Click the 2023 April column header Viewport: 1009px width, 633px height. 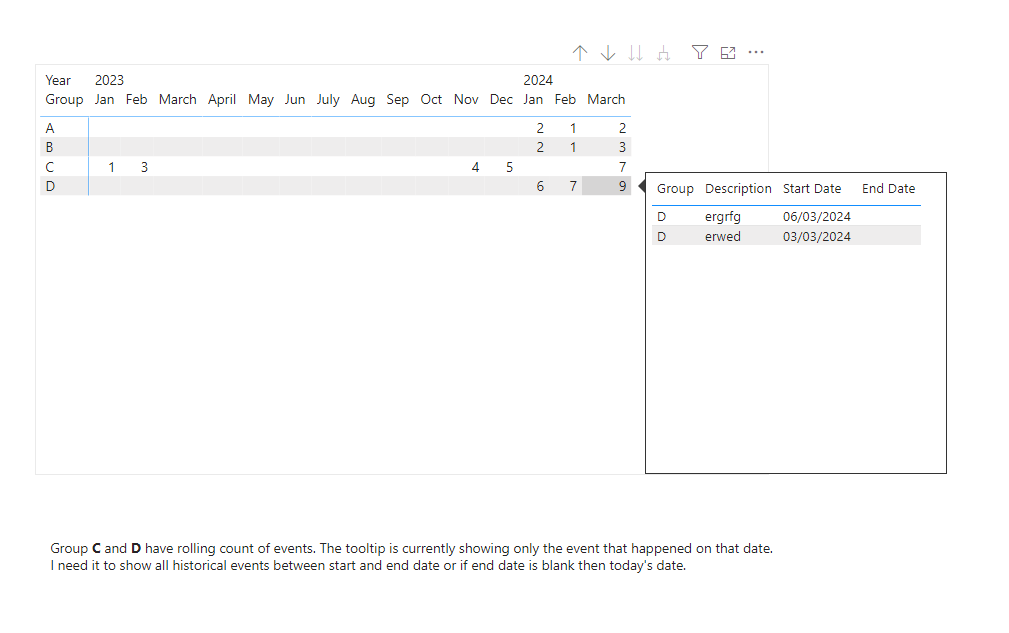pos(222,100)
